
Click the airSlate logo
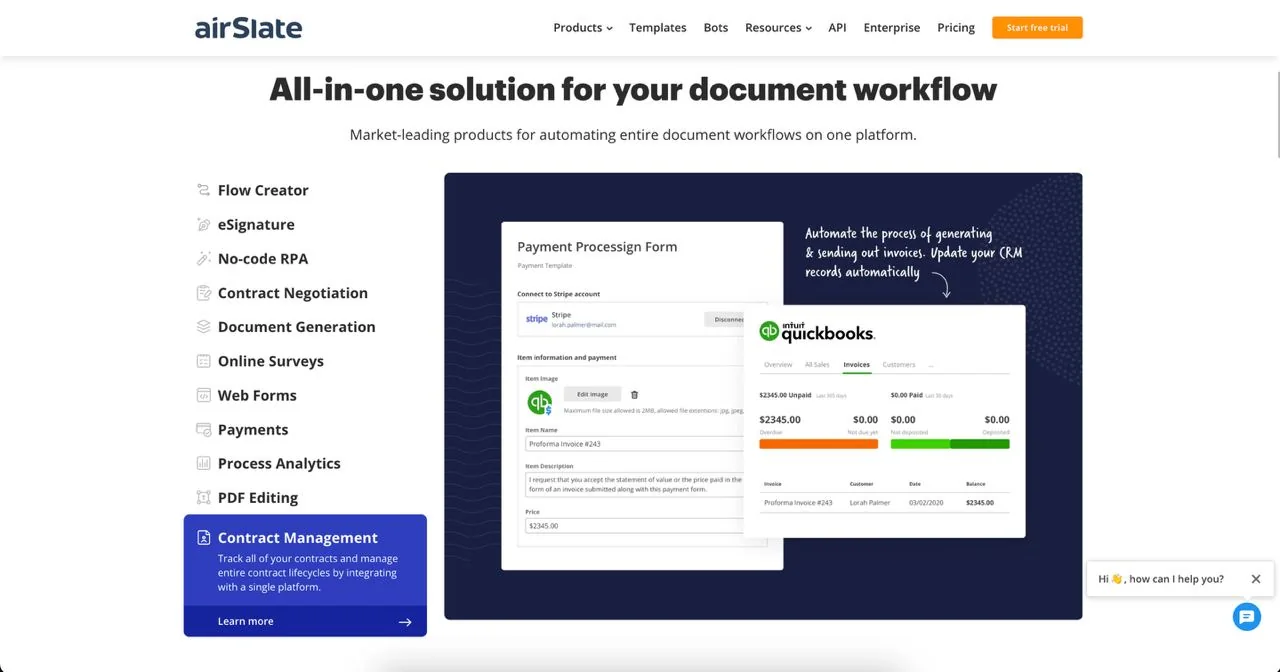pyautogui.click(x=248, y=28)
